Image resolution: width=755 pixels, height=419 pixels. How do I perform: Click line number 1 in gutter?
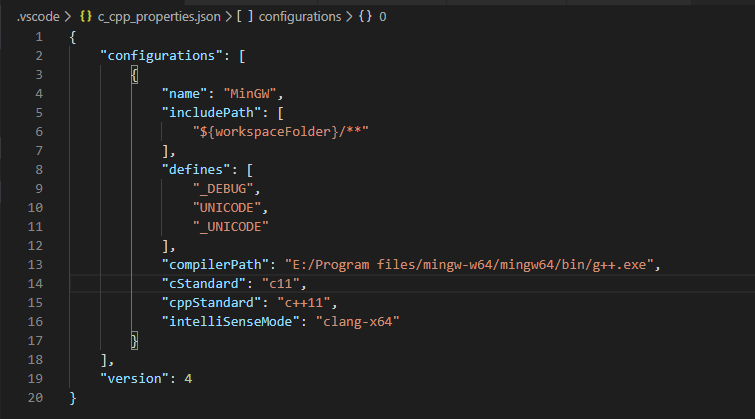coord(39,37)
